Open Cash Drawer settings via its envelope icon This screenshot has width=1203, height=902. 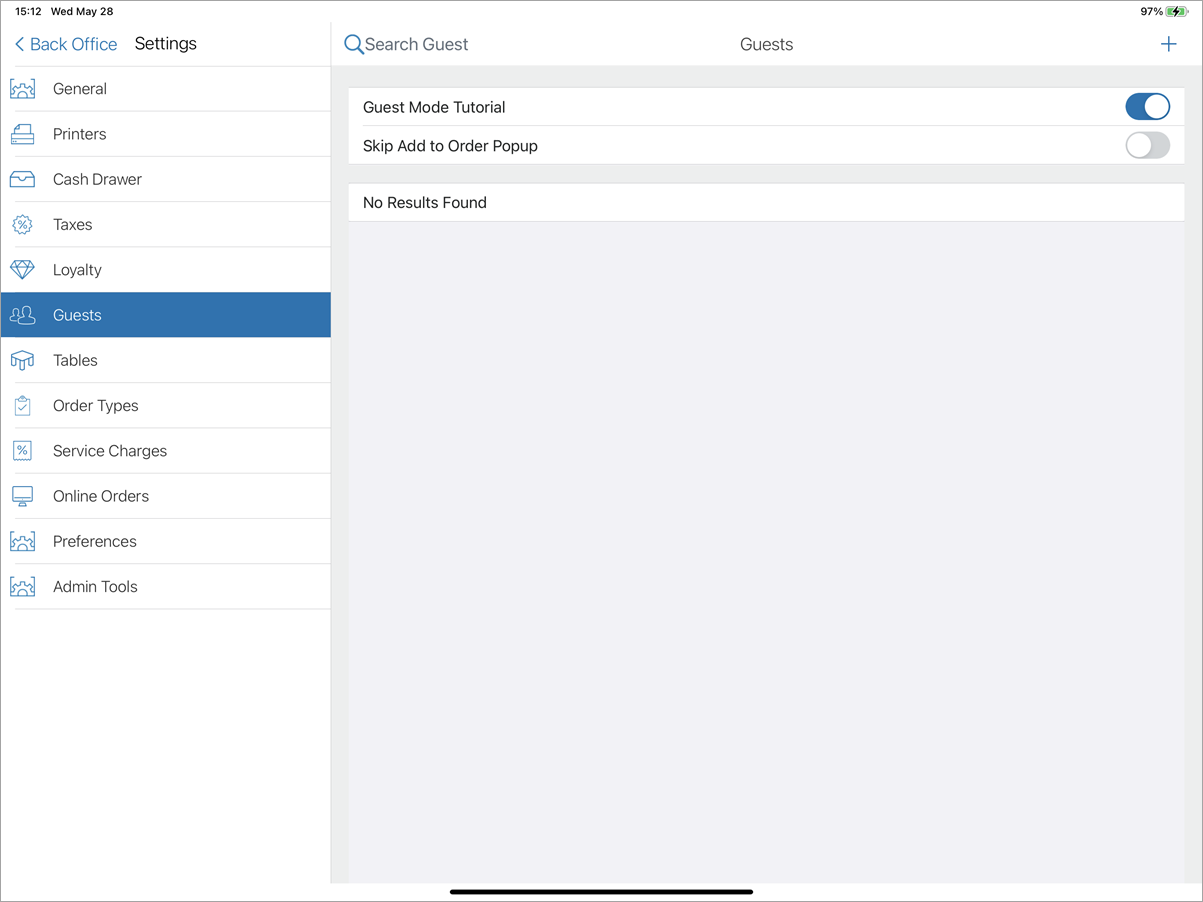22,179
